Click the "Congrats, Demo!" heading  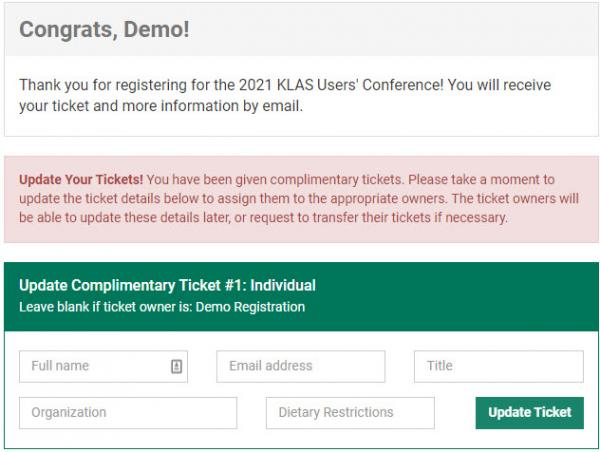[104, 30]
